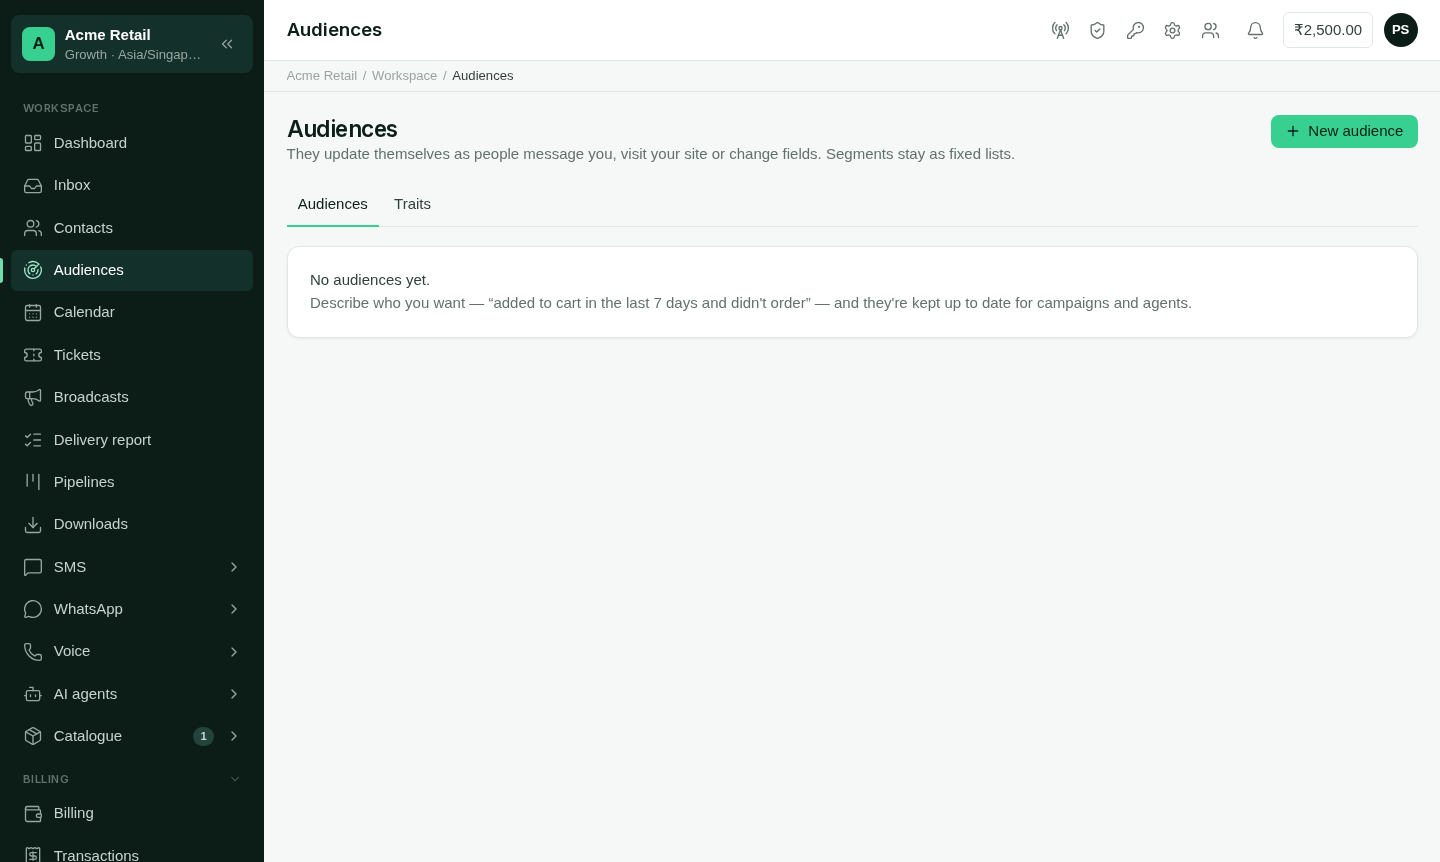Collapse the sidebar with double-chevron icon
The image size is (1440, 862).
[x=227, y=44]
